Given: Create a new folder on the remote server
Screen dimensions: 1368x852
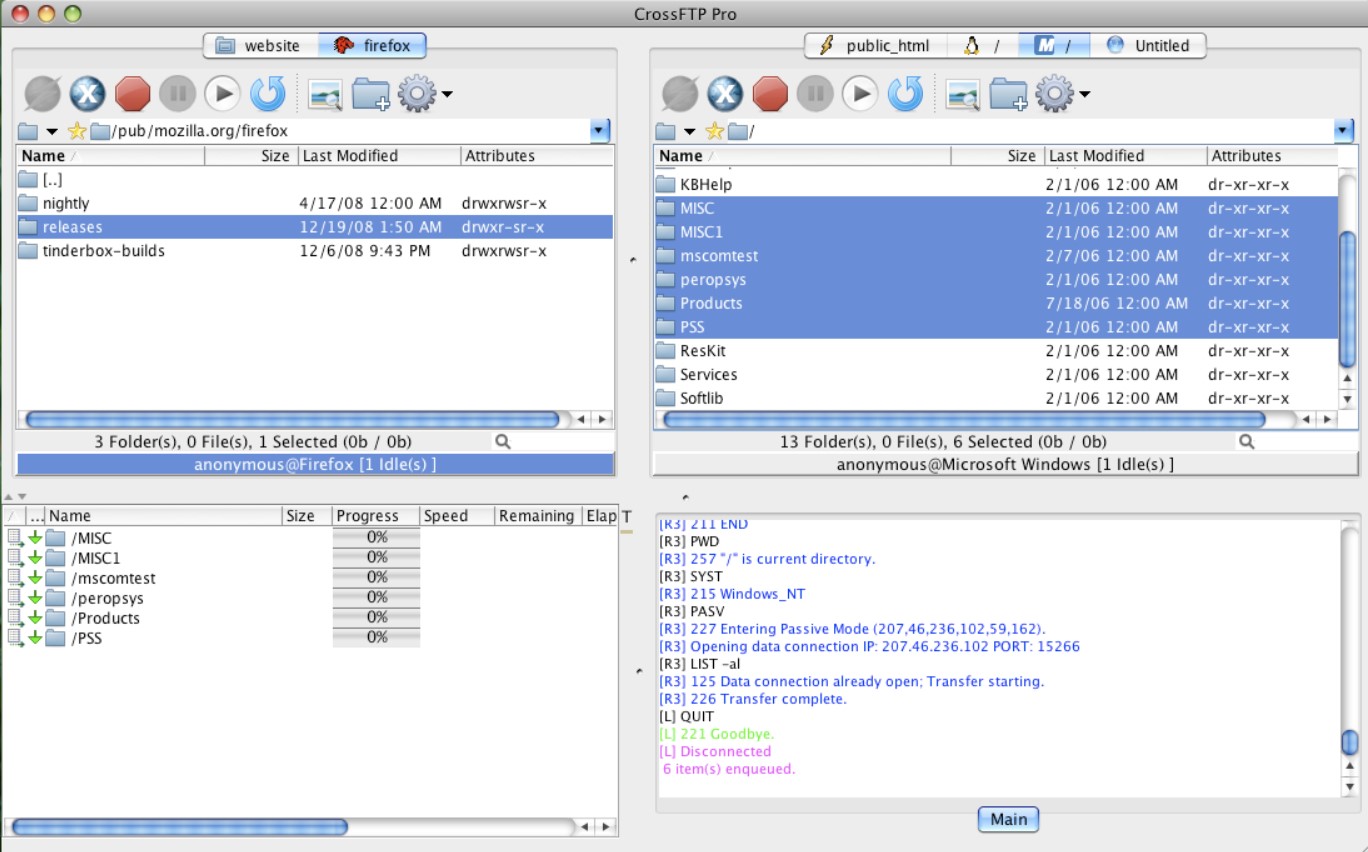Looking at the screenshot, I should click(x=1009, y=93).
